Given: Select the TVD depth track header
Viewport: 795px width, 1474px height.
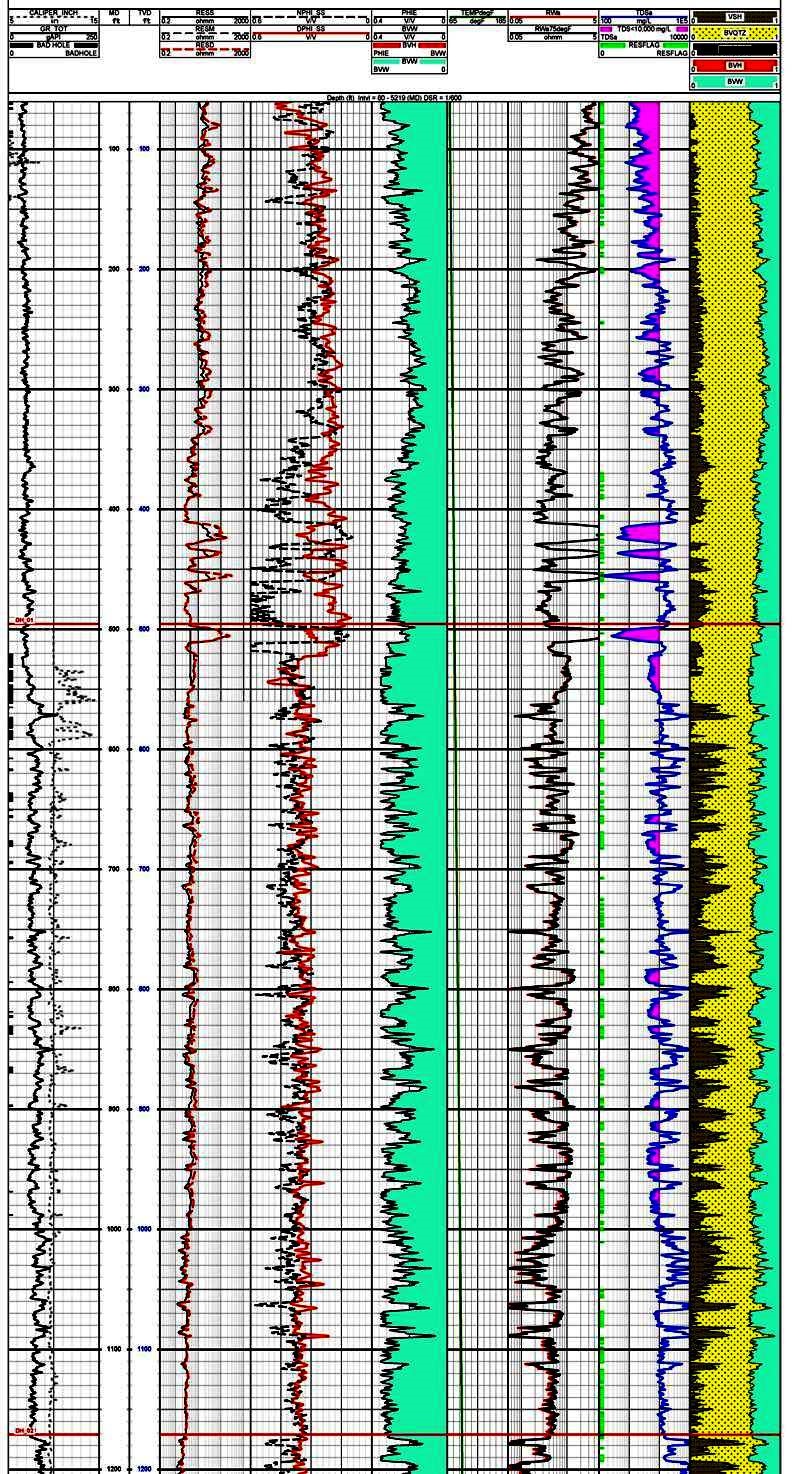Looking at the screenshot, I should point(145,12).
